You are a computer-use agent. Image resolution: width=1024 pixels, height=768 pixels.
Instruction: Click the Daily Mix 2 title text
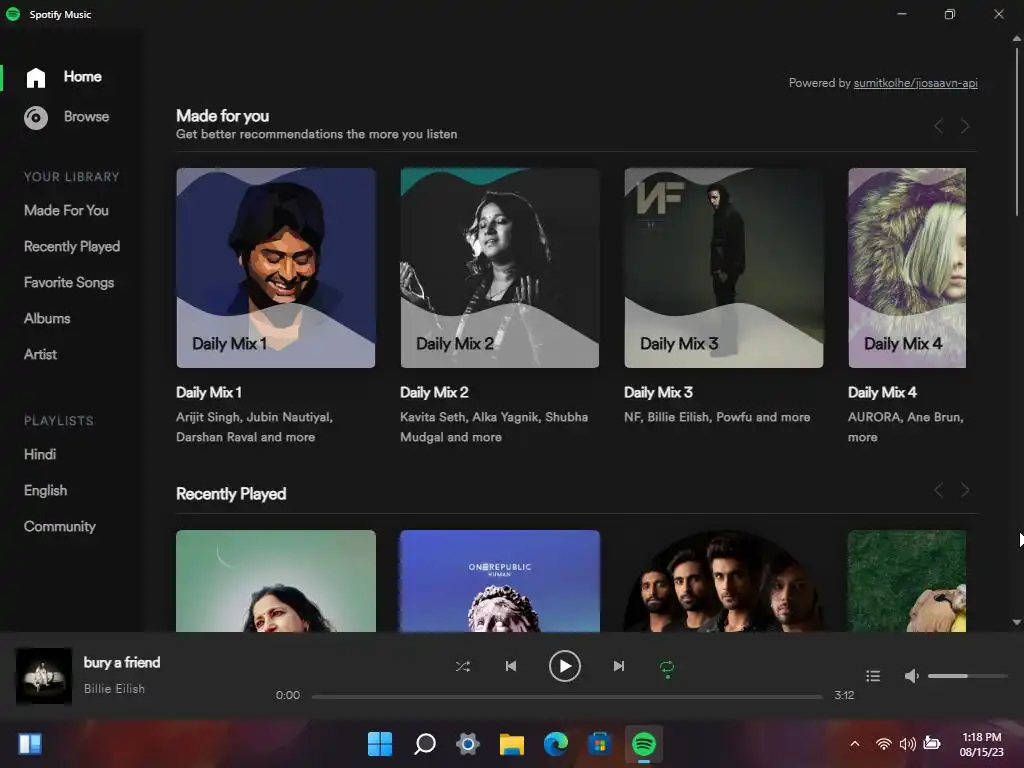(x=434, y=392)
